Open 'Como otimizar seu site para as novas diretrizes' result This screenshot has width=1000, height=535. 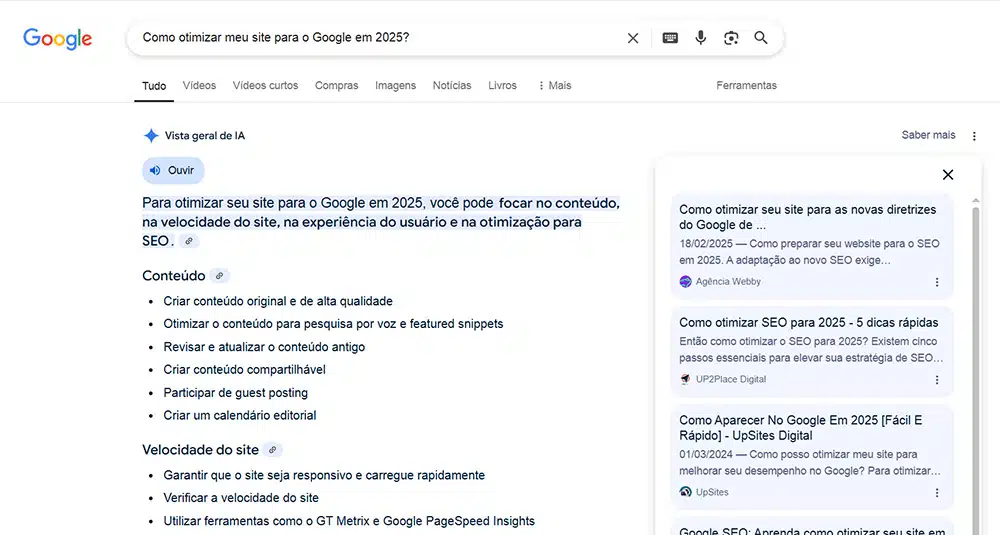click(x=807, y=217)
